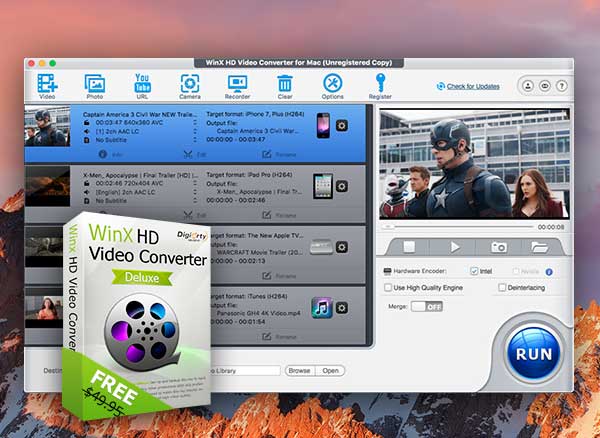Edit the Captain America video

click(x=195, y=155)
